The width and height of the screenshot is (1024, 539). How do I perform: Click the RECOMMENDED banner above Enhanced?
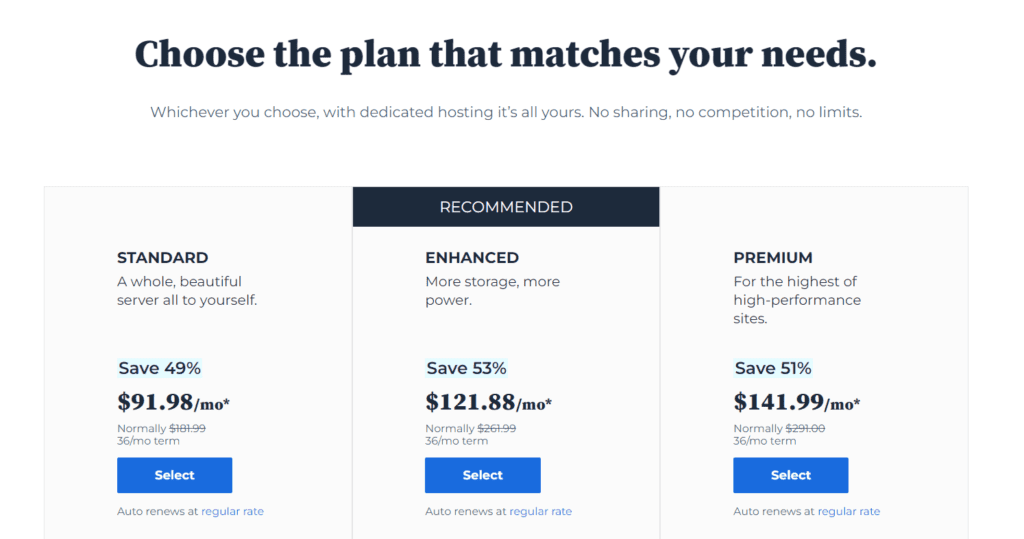click(506, 207)
